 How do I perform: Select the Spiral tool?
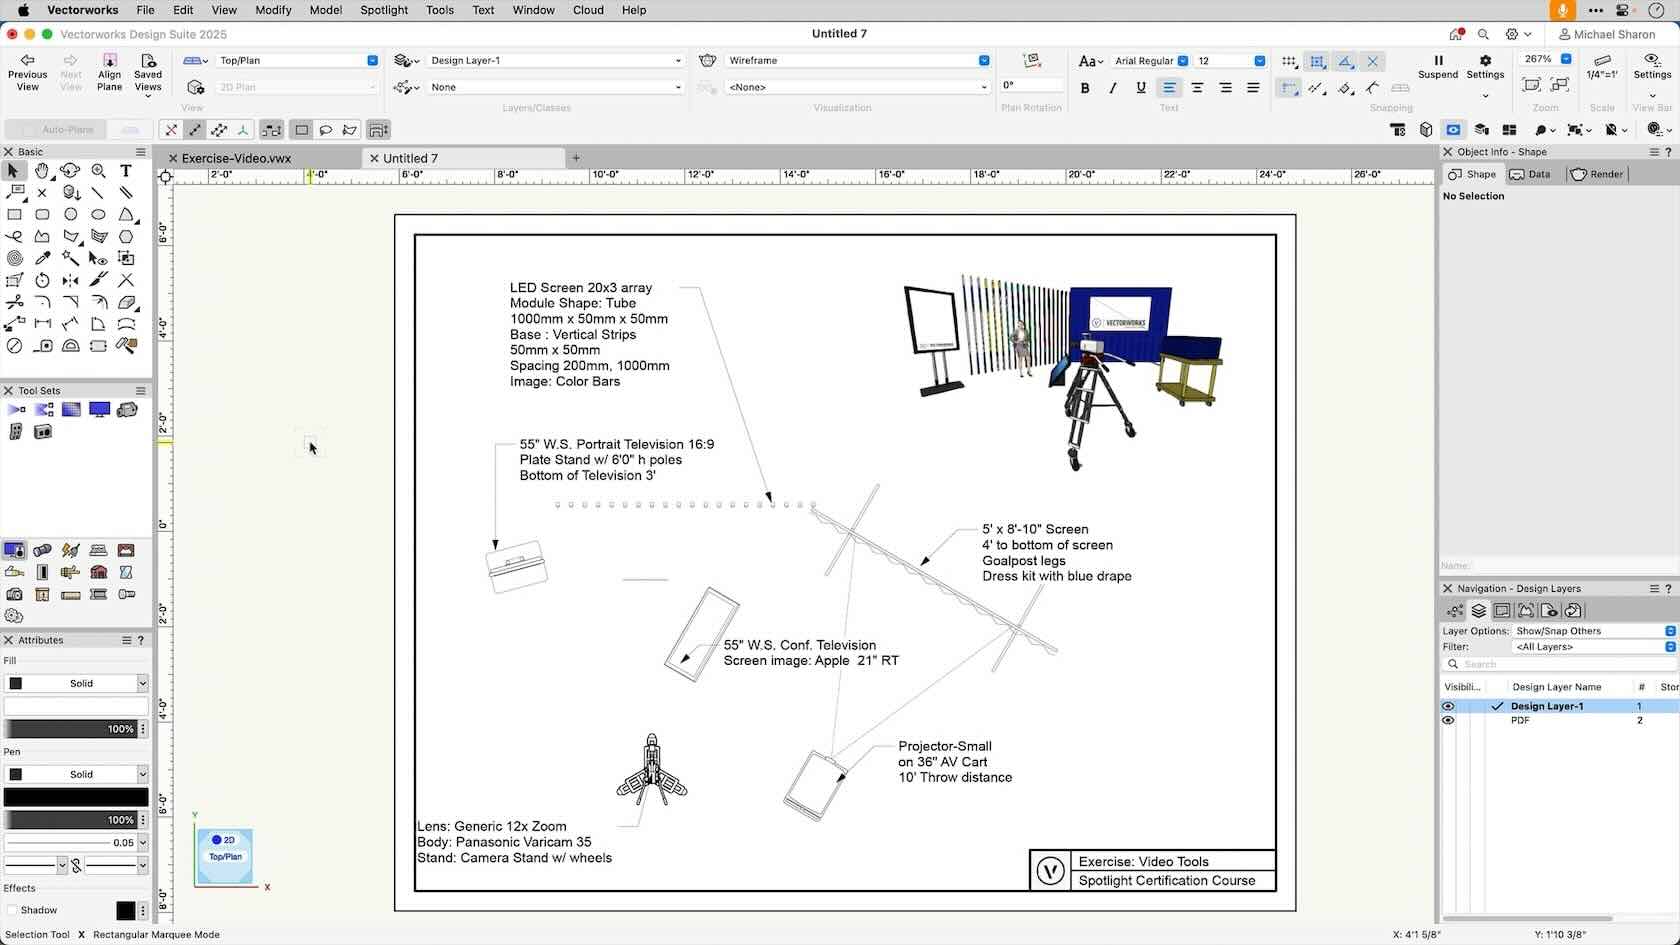click(14, 258)
